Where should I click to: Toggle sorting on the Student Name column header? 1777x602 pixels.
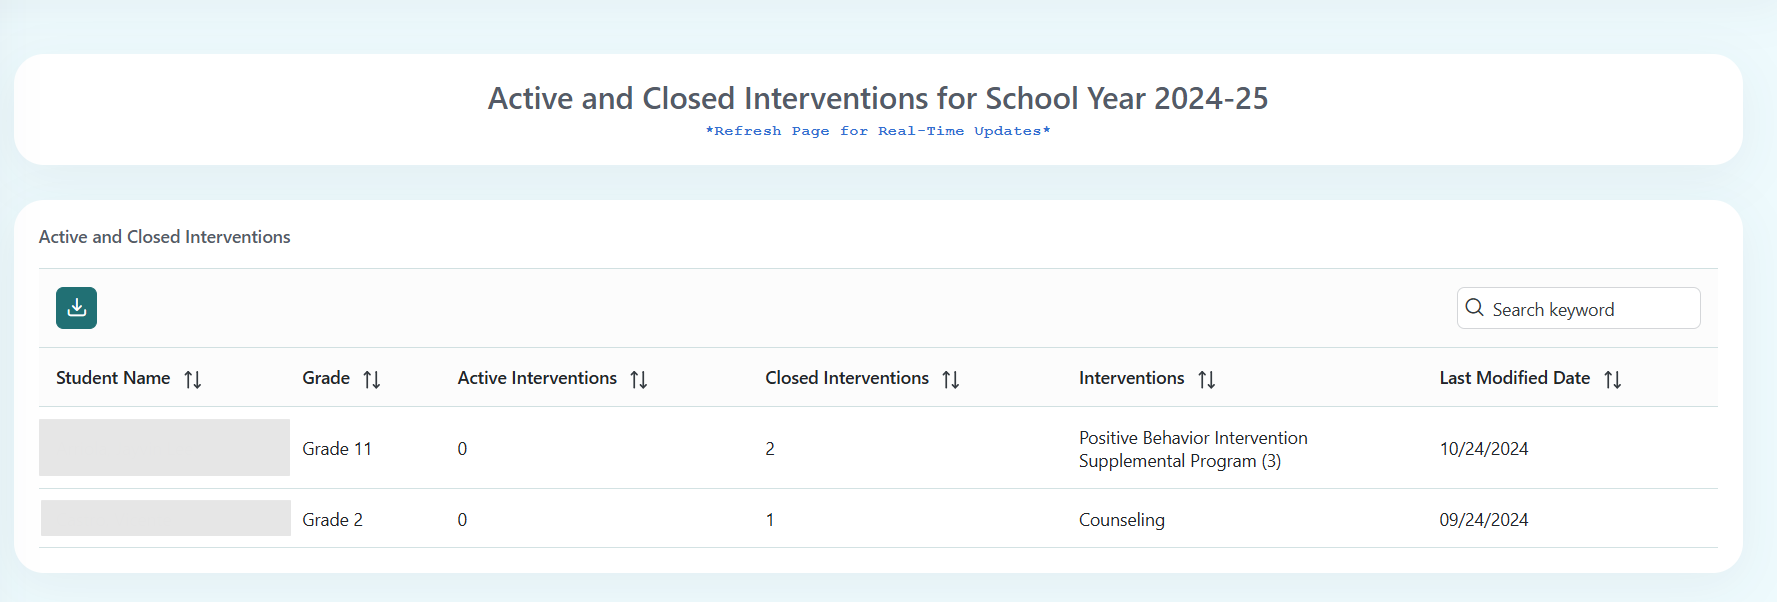113,378
